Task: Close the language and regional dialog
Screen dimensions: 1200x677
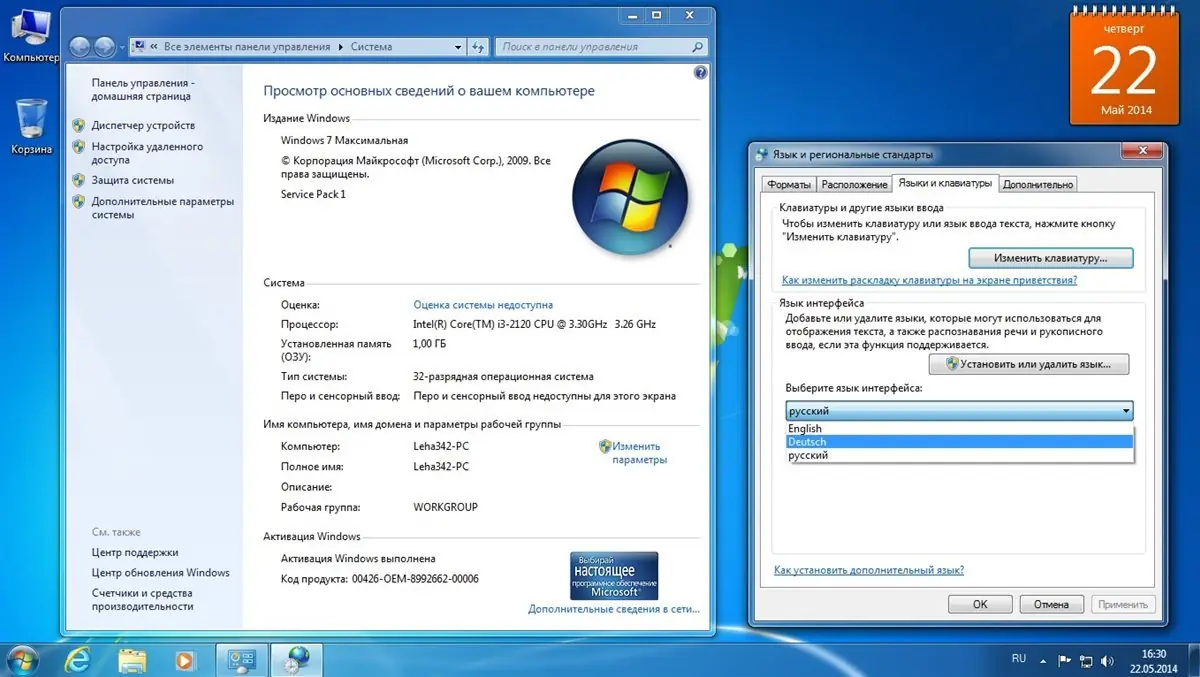Action: pyautogui.click(x=1140, y=151)
